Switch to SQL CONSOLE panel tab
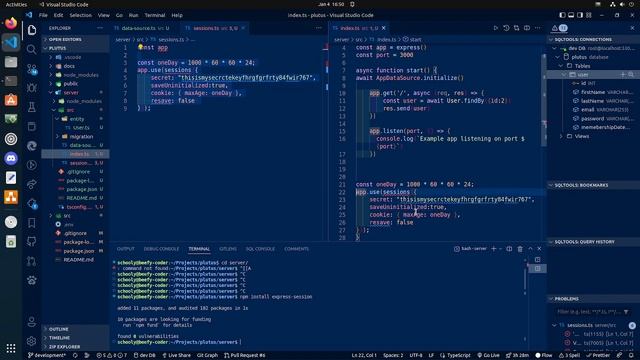The width and height of the screenshot is (640, 360). [x=260, y=249]
